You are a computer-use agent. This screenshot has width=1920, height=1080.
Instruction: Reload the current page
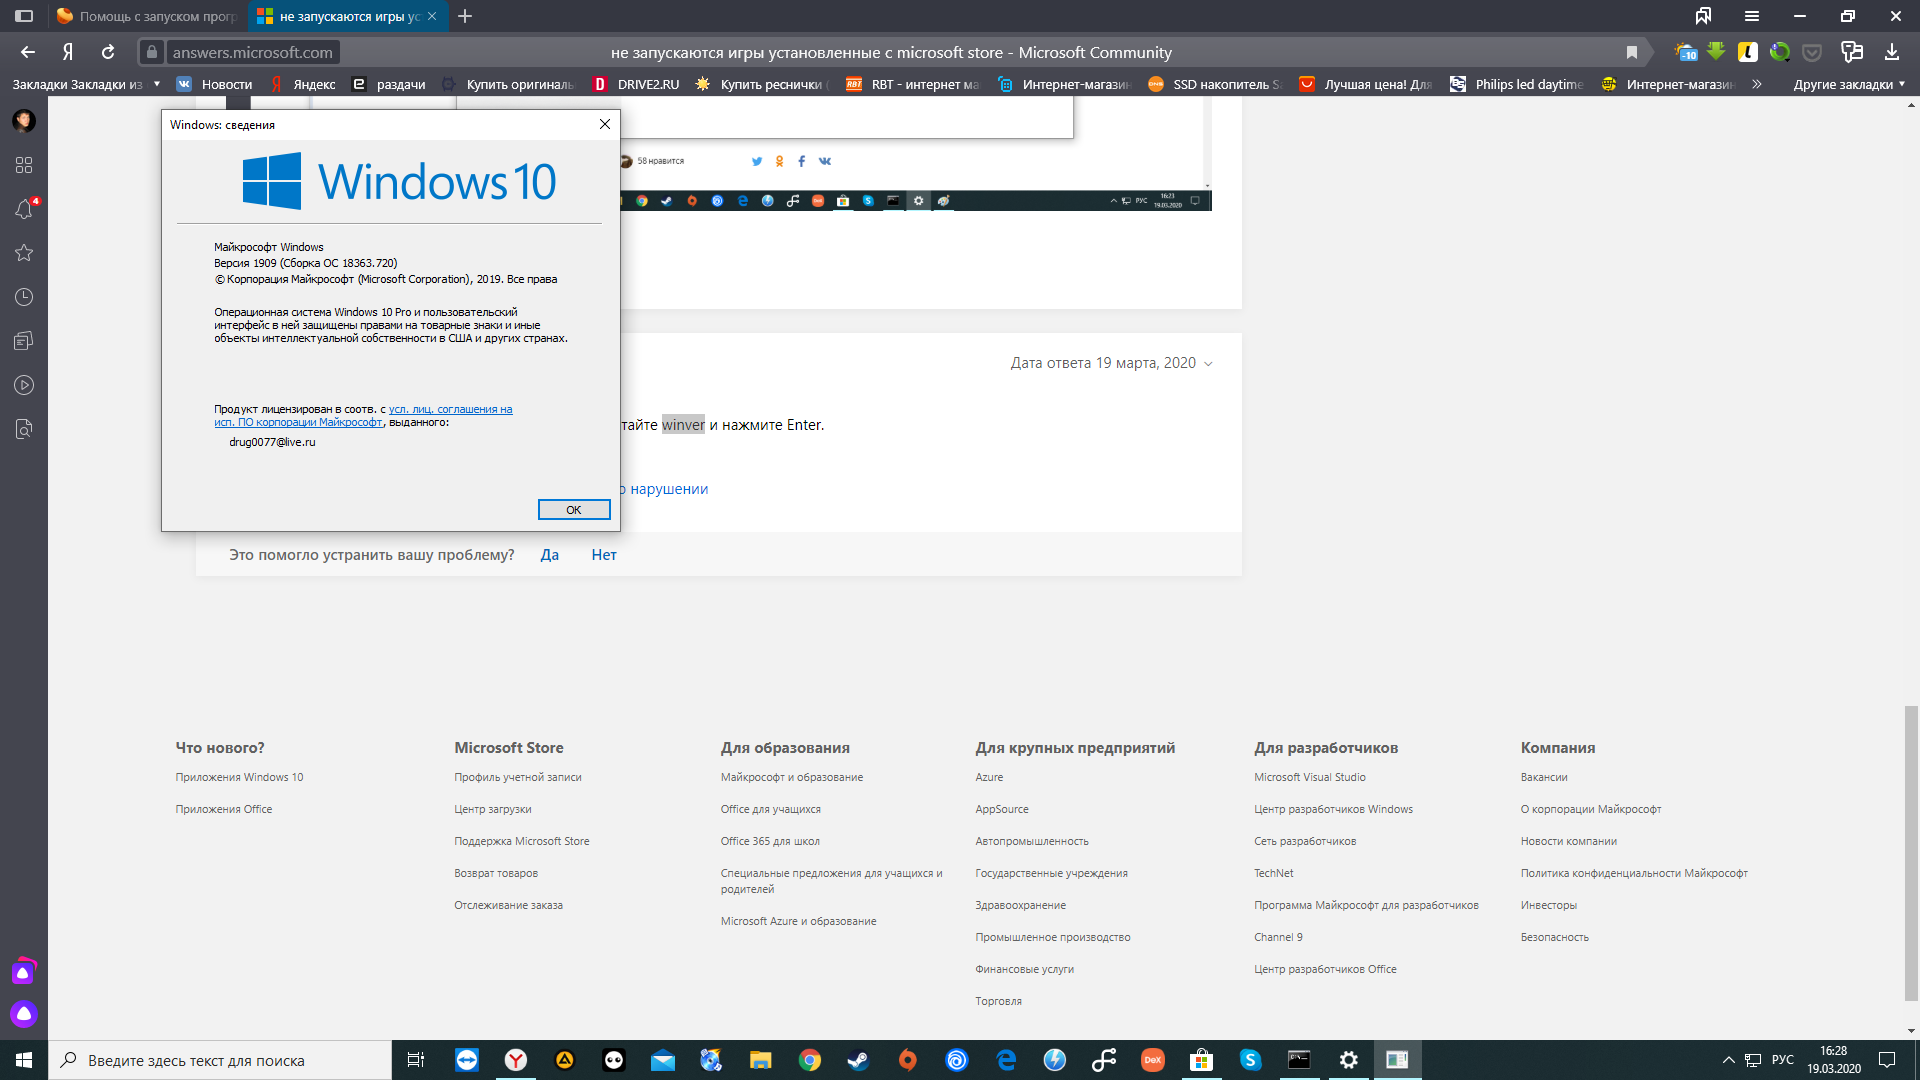pyautogui.click(x=108, y=52)
